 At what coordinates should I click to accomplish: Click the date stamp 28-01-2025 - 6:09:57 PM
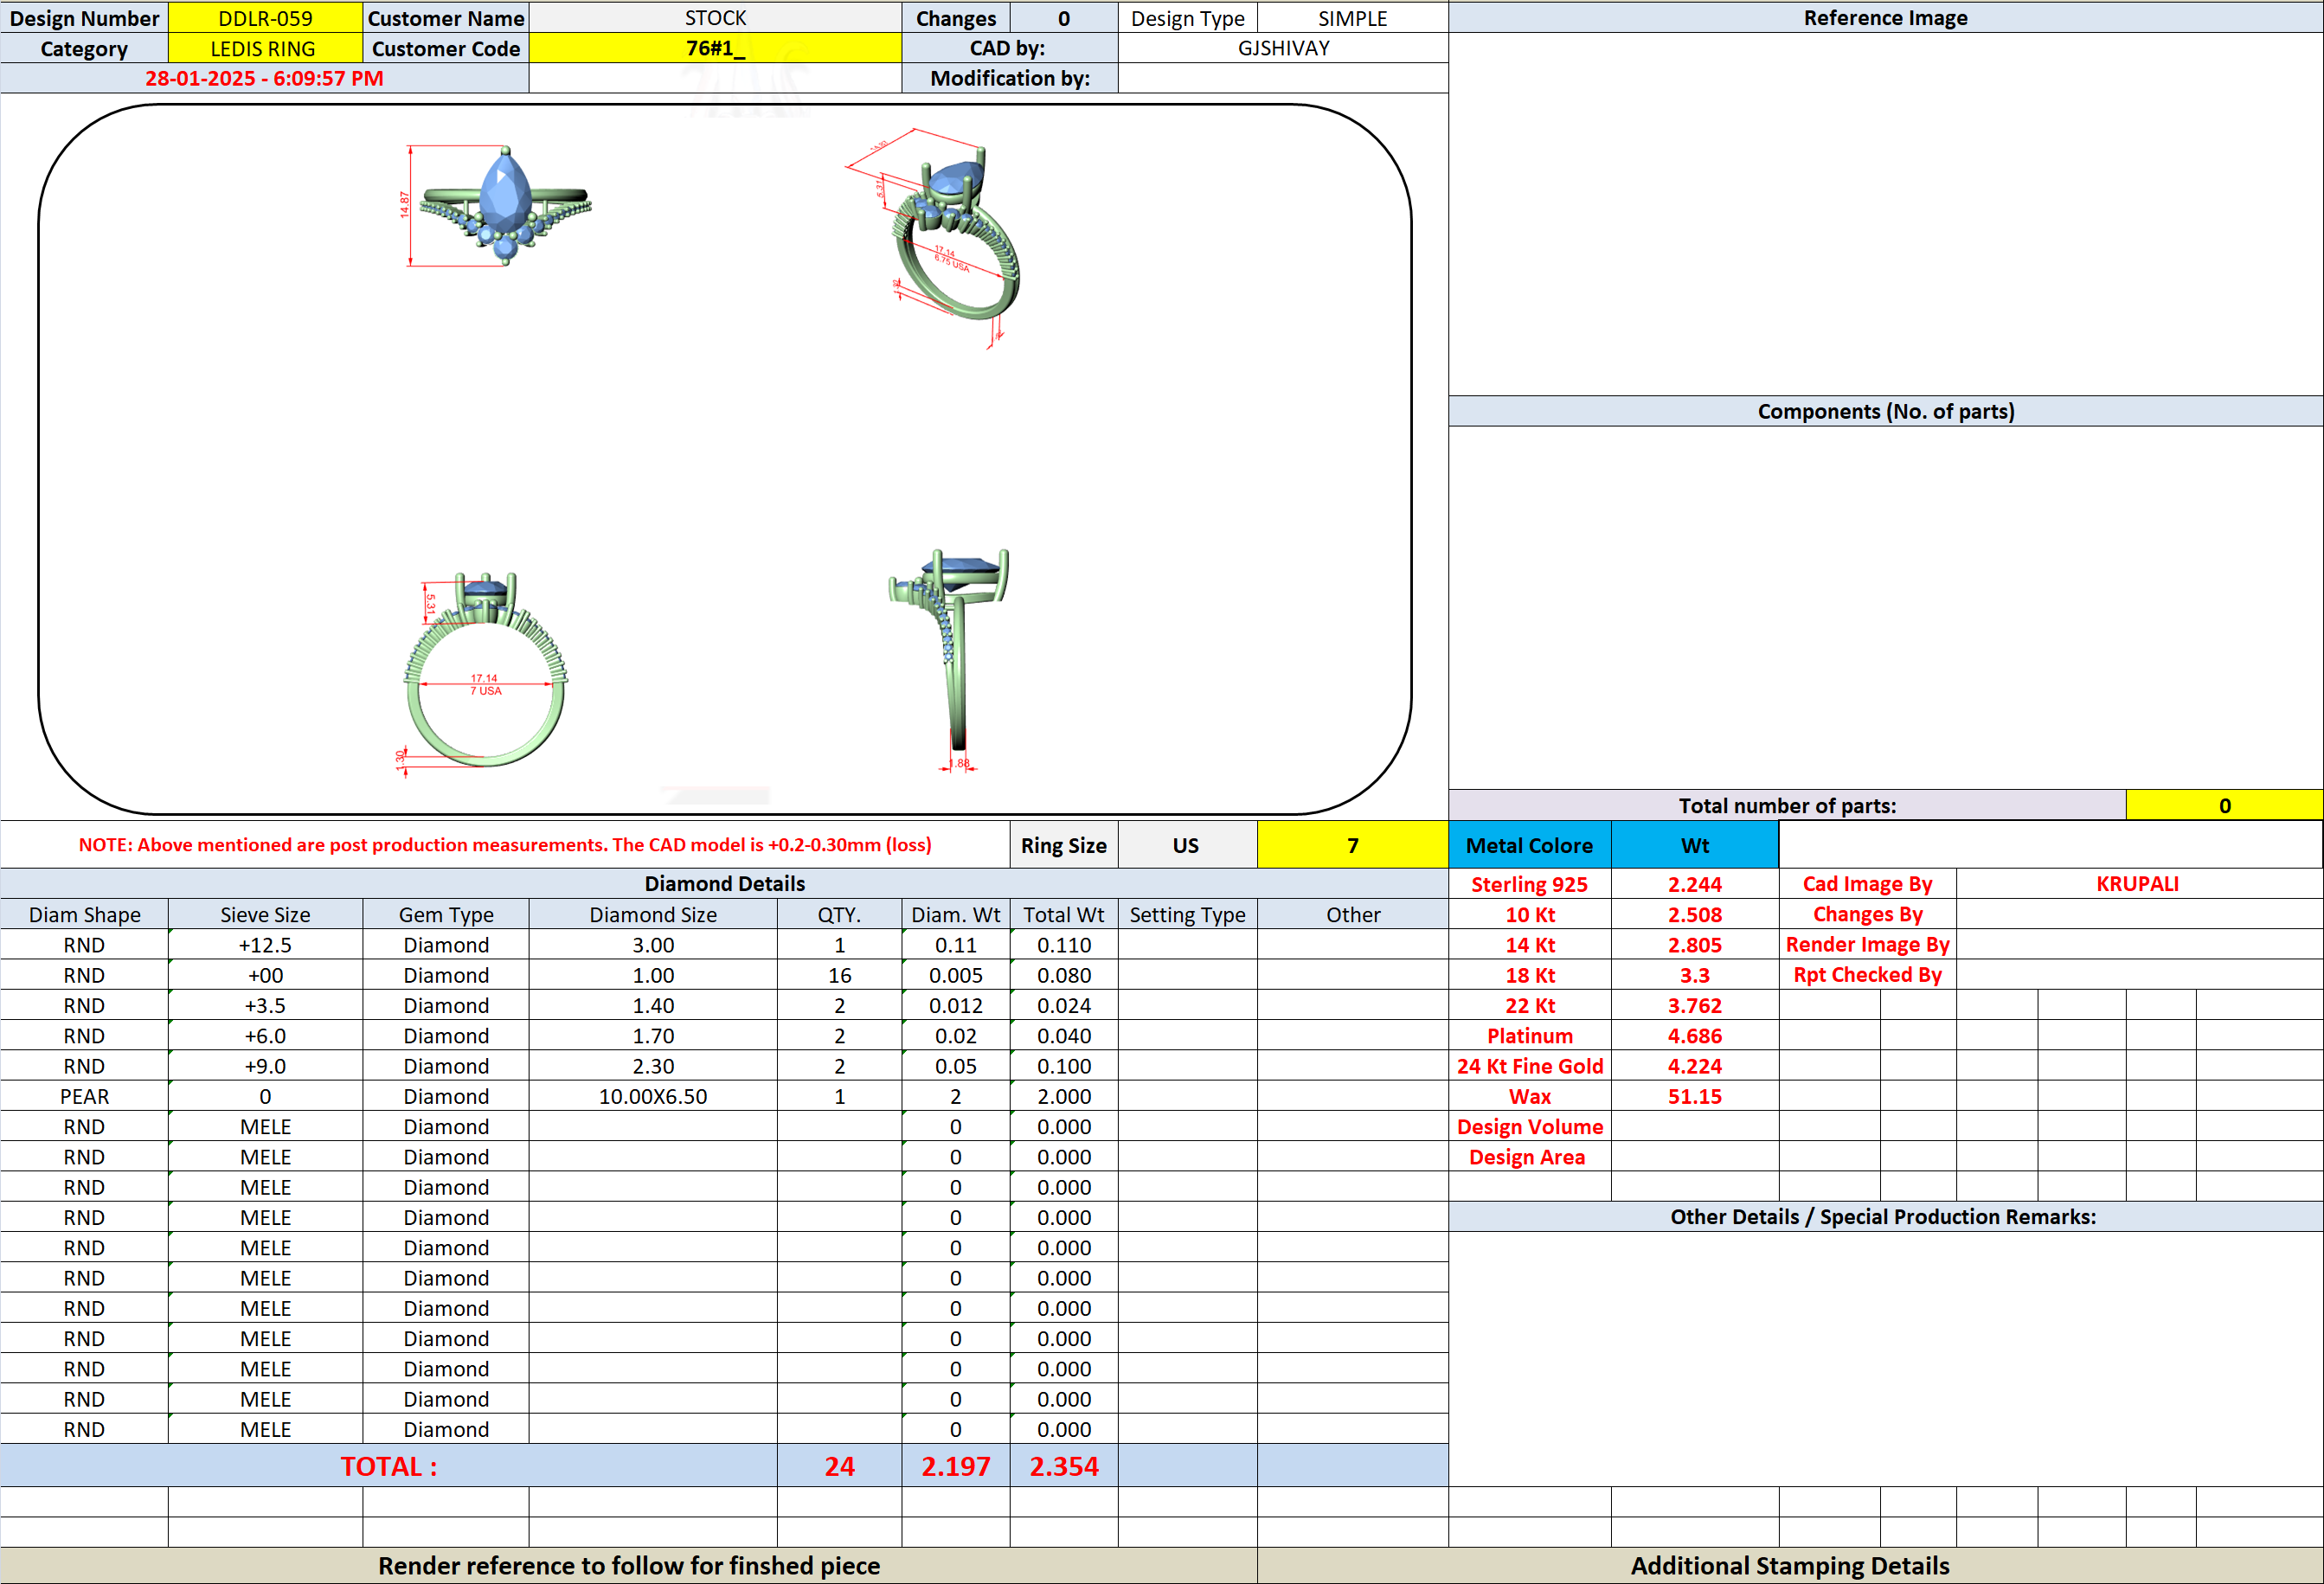click(x=264, y=79)
